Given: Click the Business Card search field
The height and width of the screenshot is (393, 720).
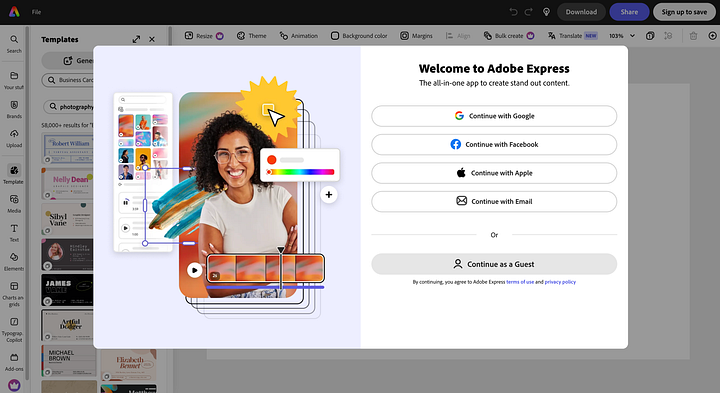Looking at the screenshot, I should [x=68, y=80].
